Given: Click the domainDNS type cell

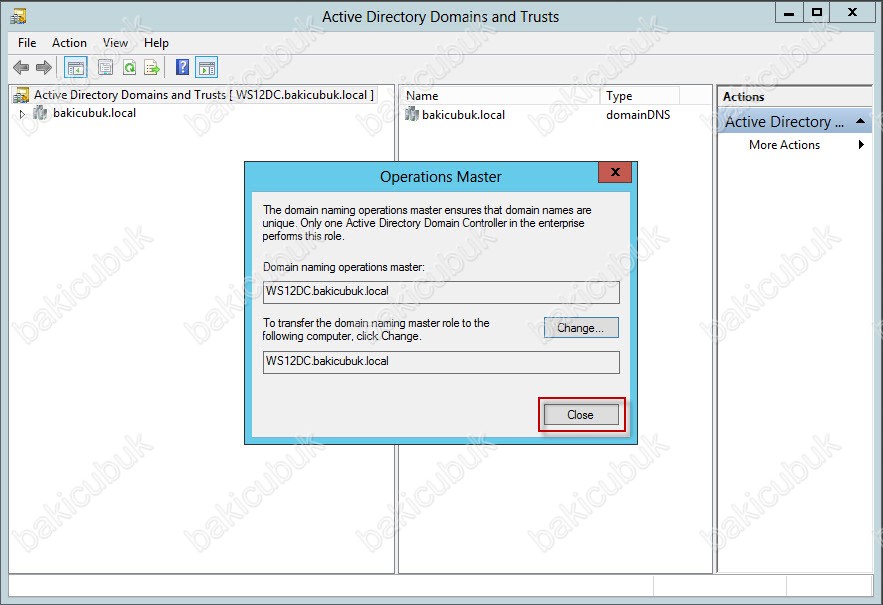Looking at the screenshot, I should (x=638, y=115).
